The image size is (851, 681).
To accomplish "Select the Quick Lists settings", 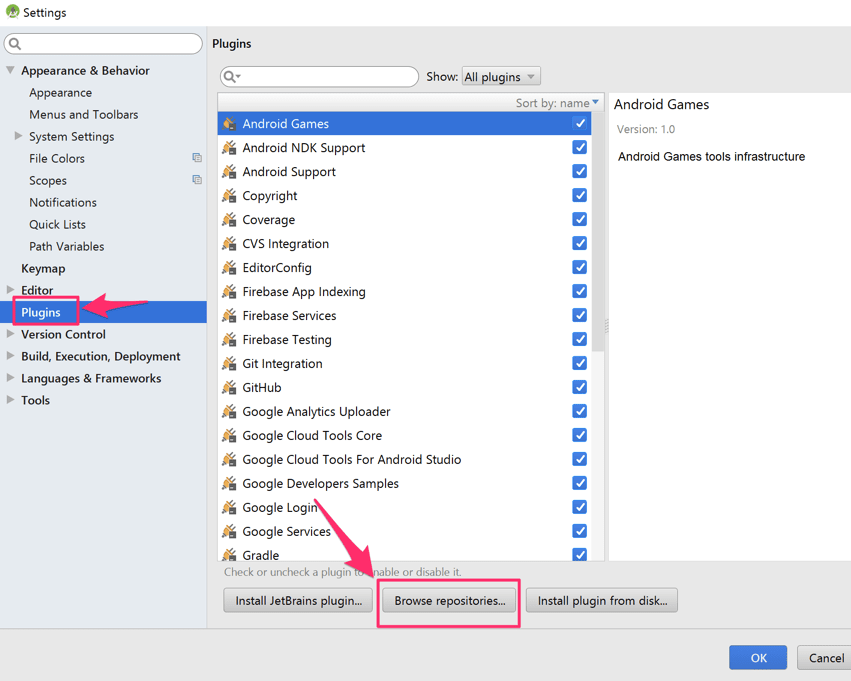I will [58, 224].
